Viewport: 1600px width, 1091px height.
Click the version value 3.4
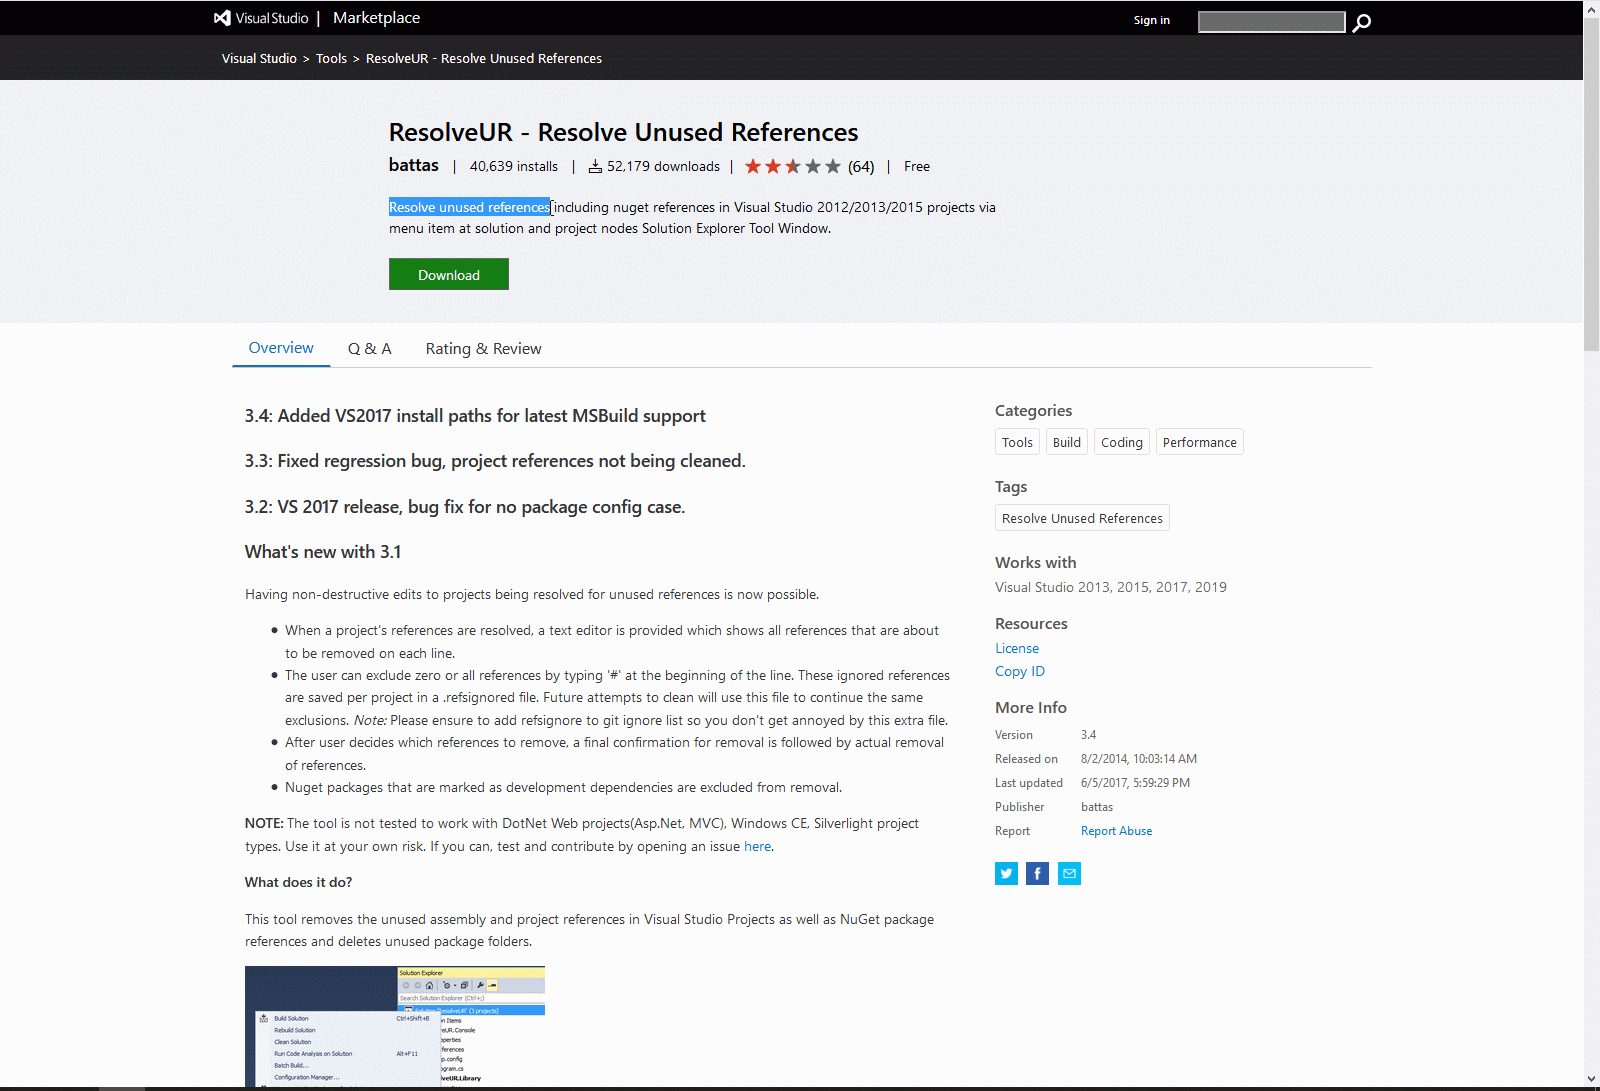tap(1088, 735)
